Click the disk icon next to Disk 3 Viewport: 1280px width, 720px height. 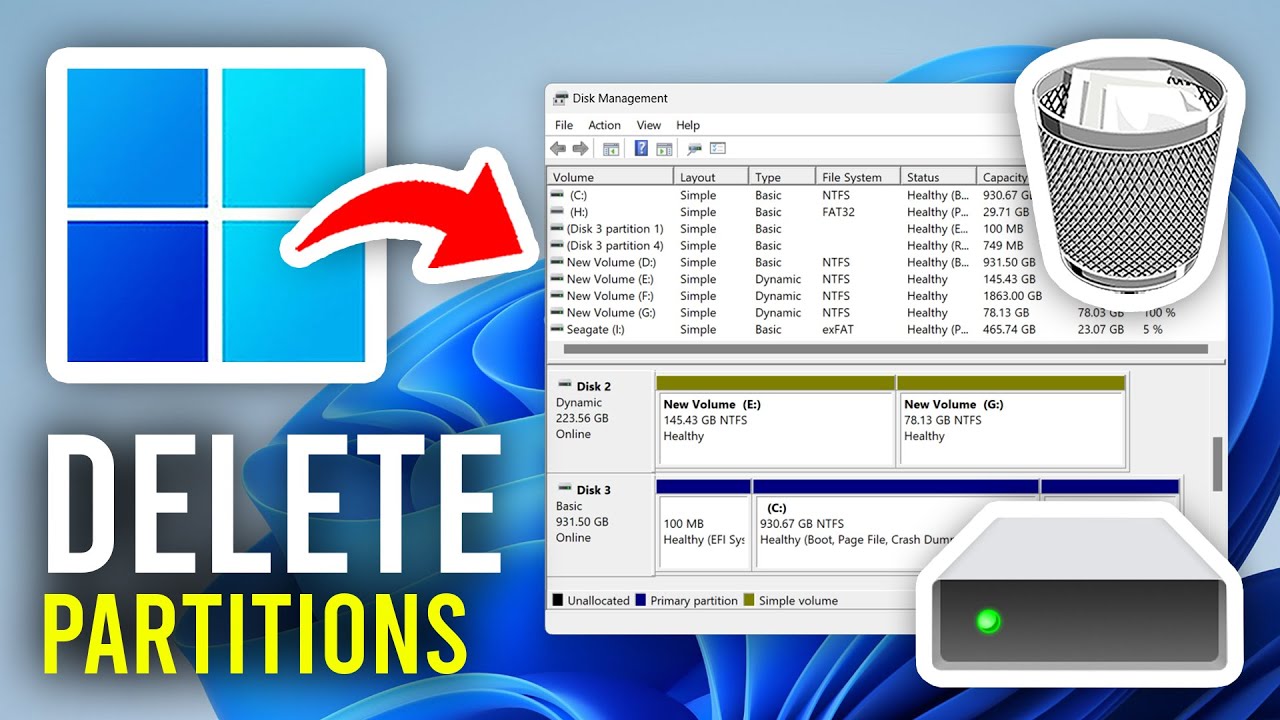tap(565, 489)
